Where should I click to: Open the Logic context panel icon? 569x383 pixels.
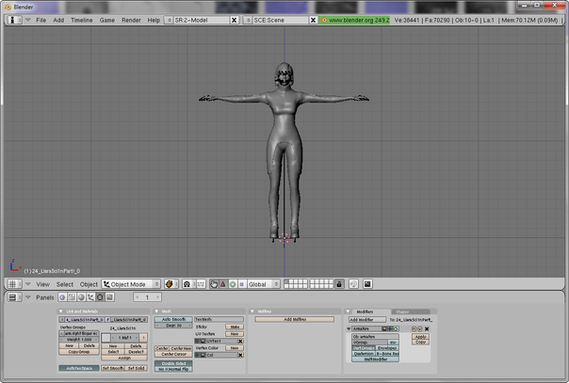tap(62, 297)
